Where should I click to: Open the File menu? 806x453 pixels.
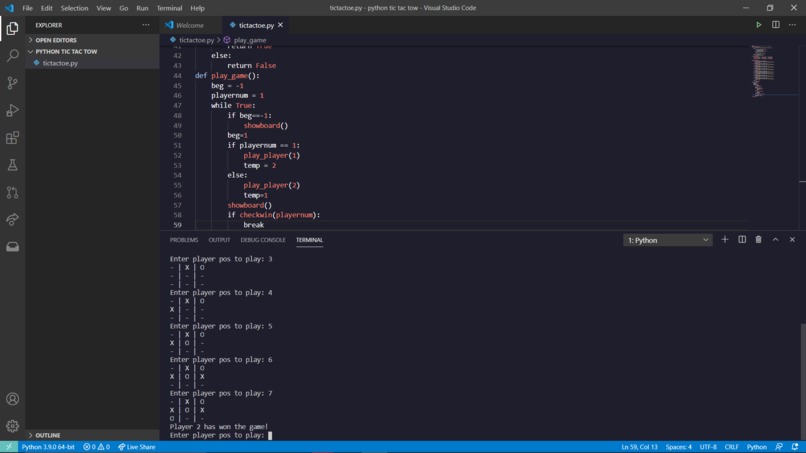tap(27, 8)
